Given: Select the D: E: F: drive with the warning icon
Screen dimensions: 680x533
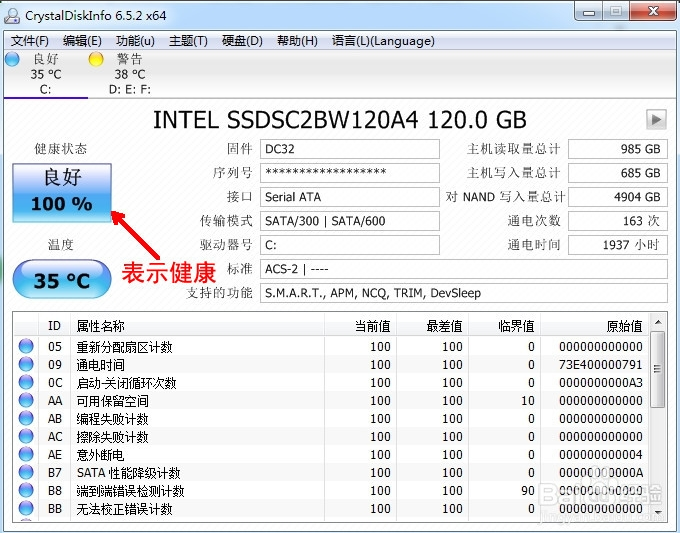Looking at the screenshot, I should (129, 74).
